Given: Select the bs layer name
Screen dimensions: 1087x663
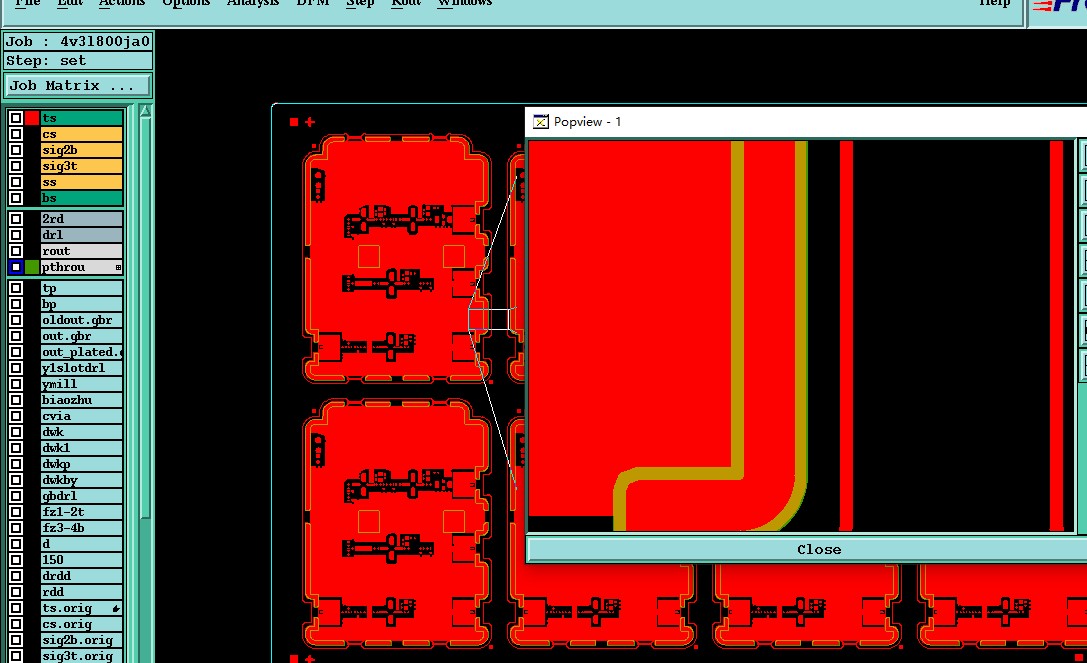Looking at the screenshot, I should pyautogui.click(x=81, y=198).
